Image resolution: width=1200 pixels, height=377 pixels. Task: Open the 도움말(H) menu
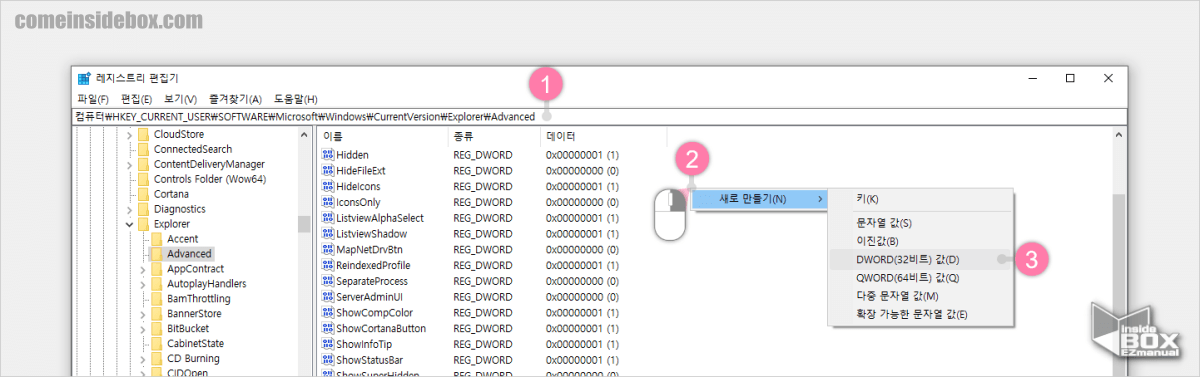pyautogui.click(x=296, y=99)
